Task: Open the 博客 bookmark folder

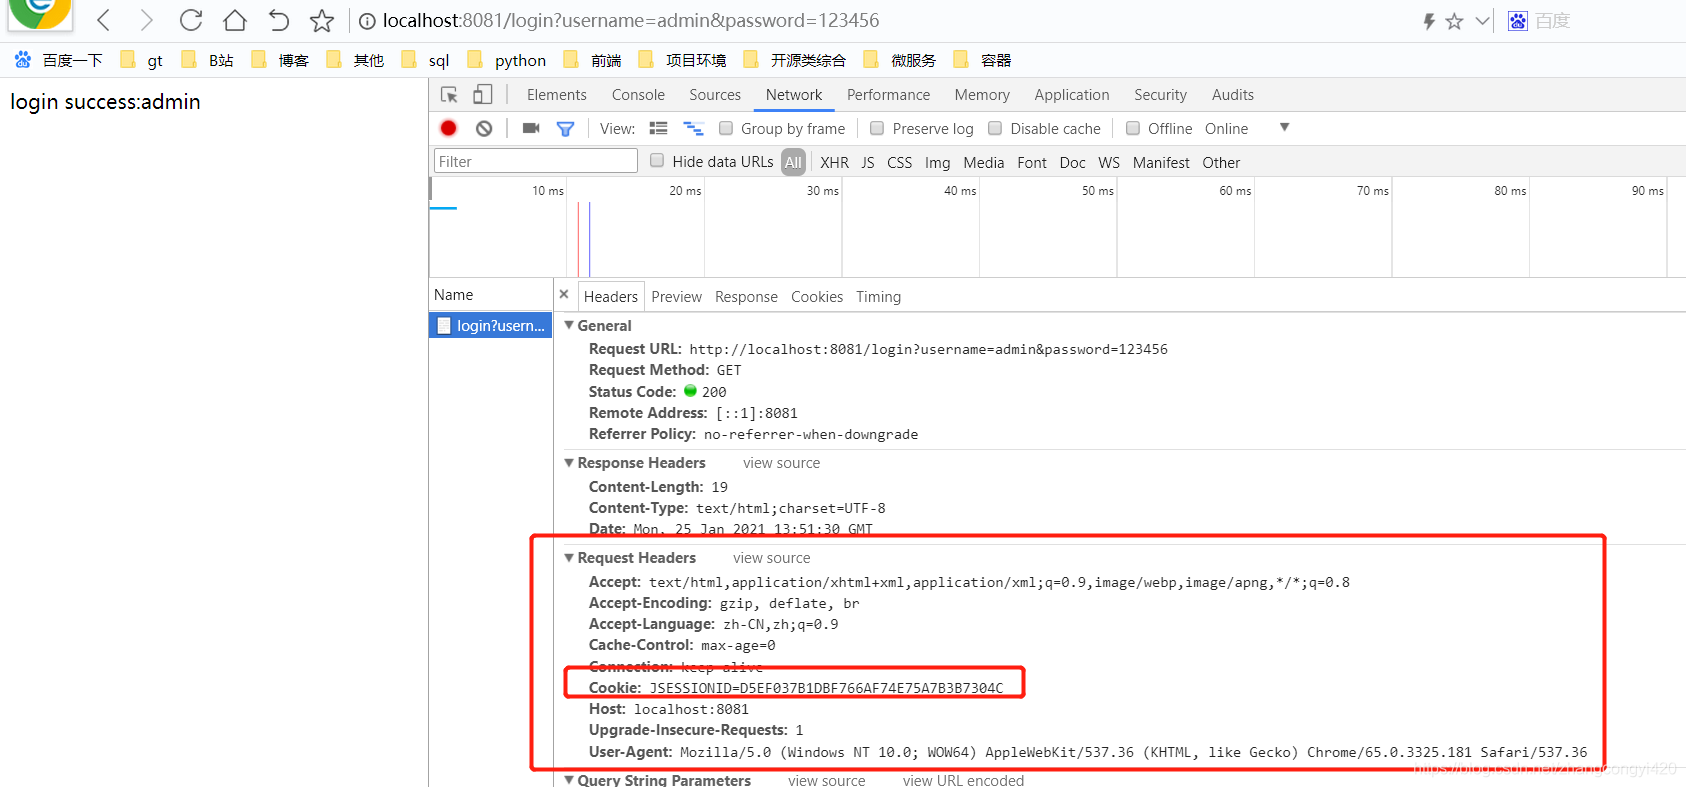Action: tap(280, 60)
